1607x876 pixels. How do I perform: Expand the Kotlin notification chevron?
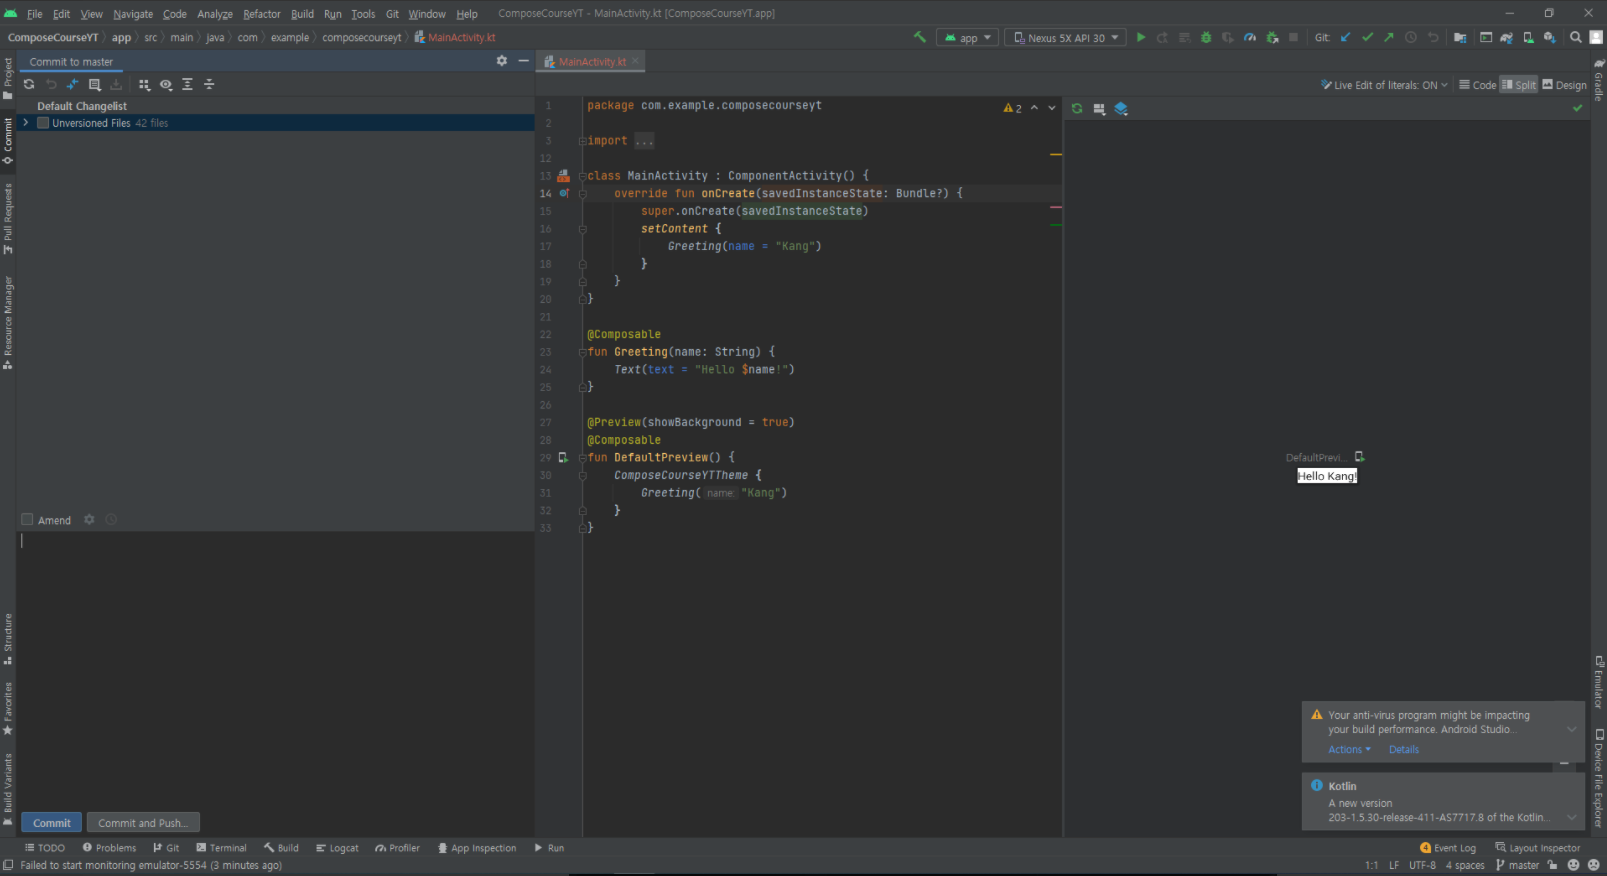point(1571,817)
